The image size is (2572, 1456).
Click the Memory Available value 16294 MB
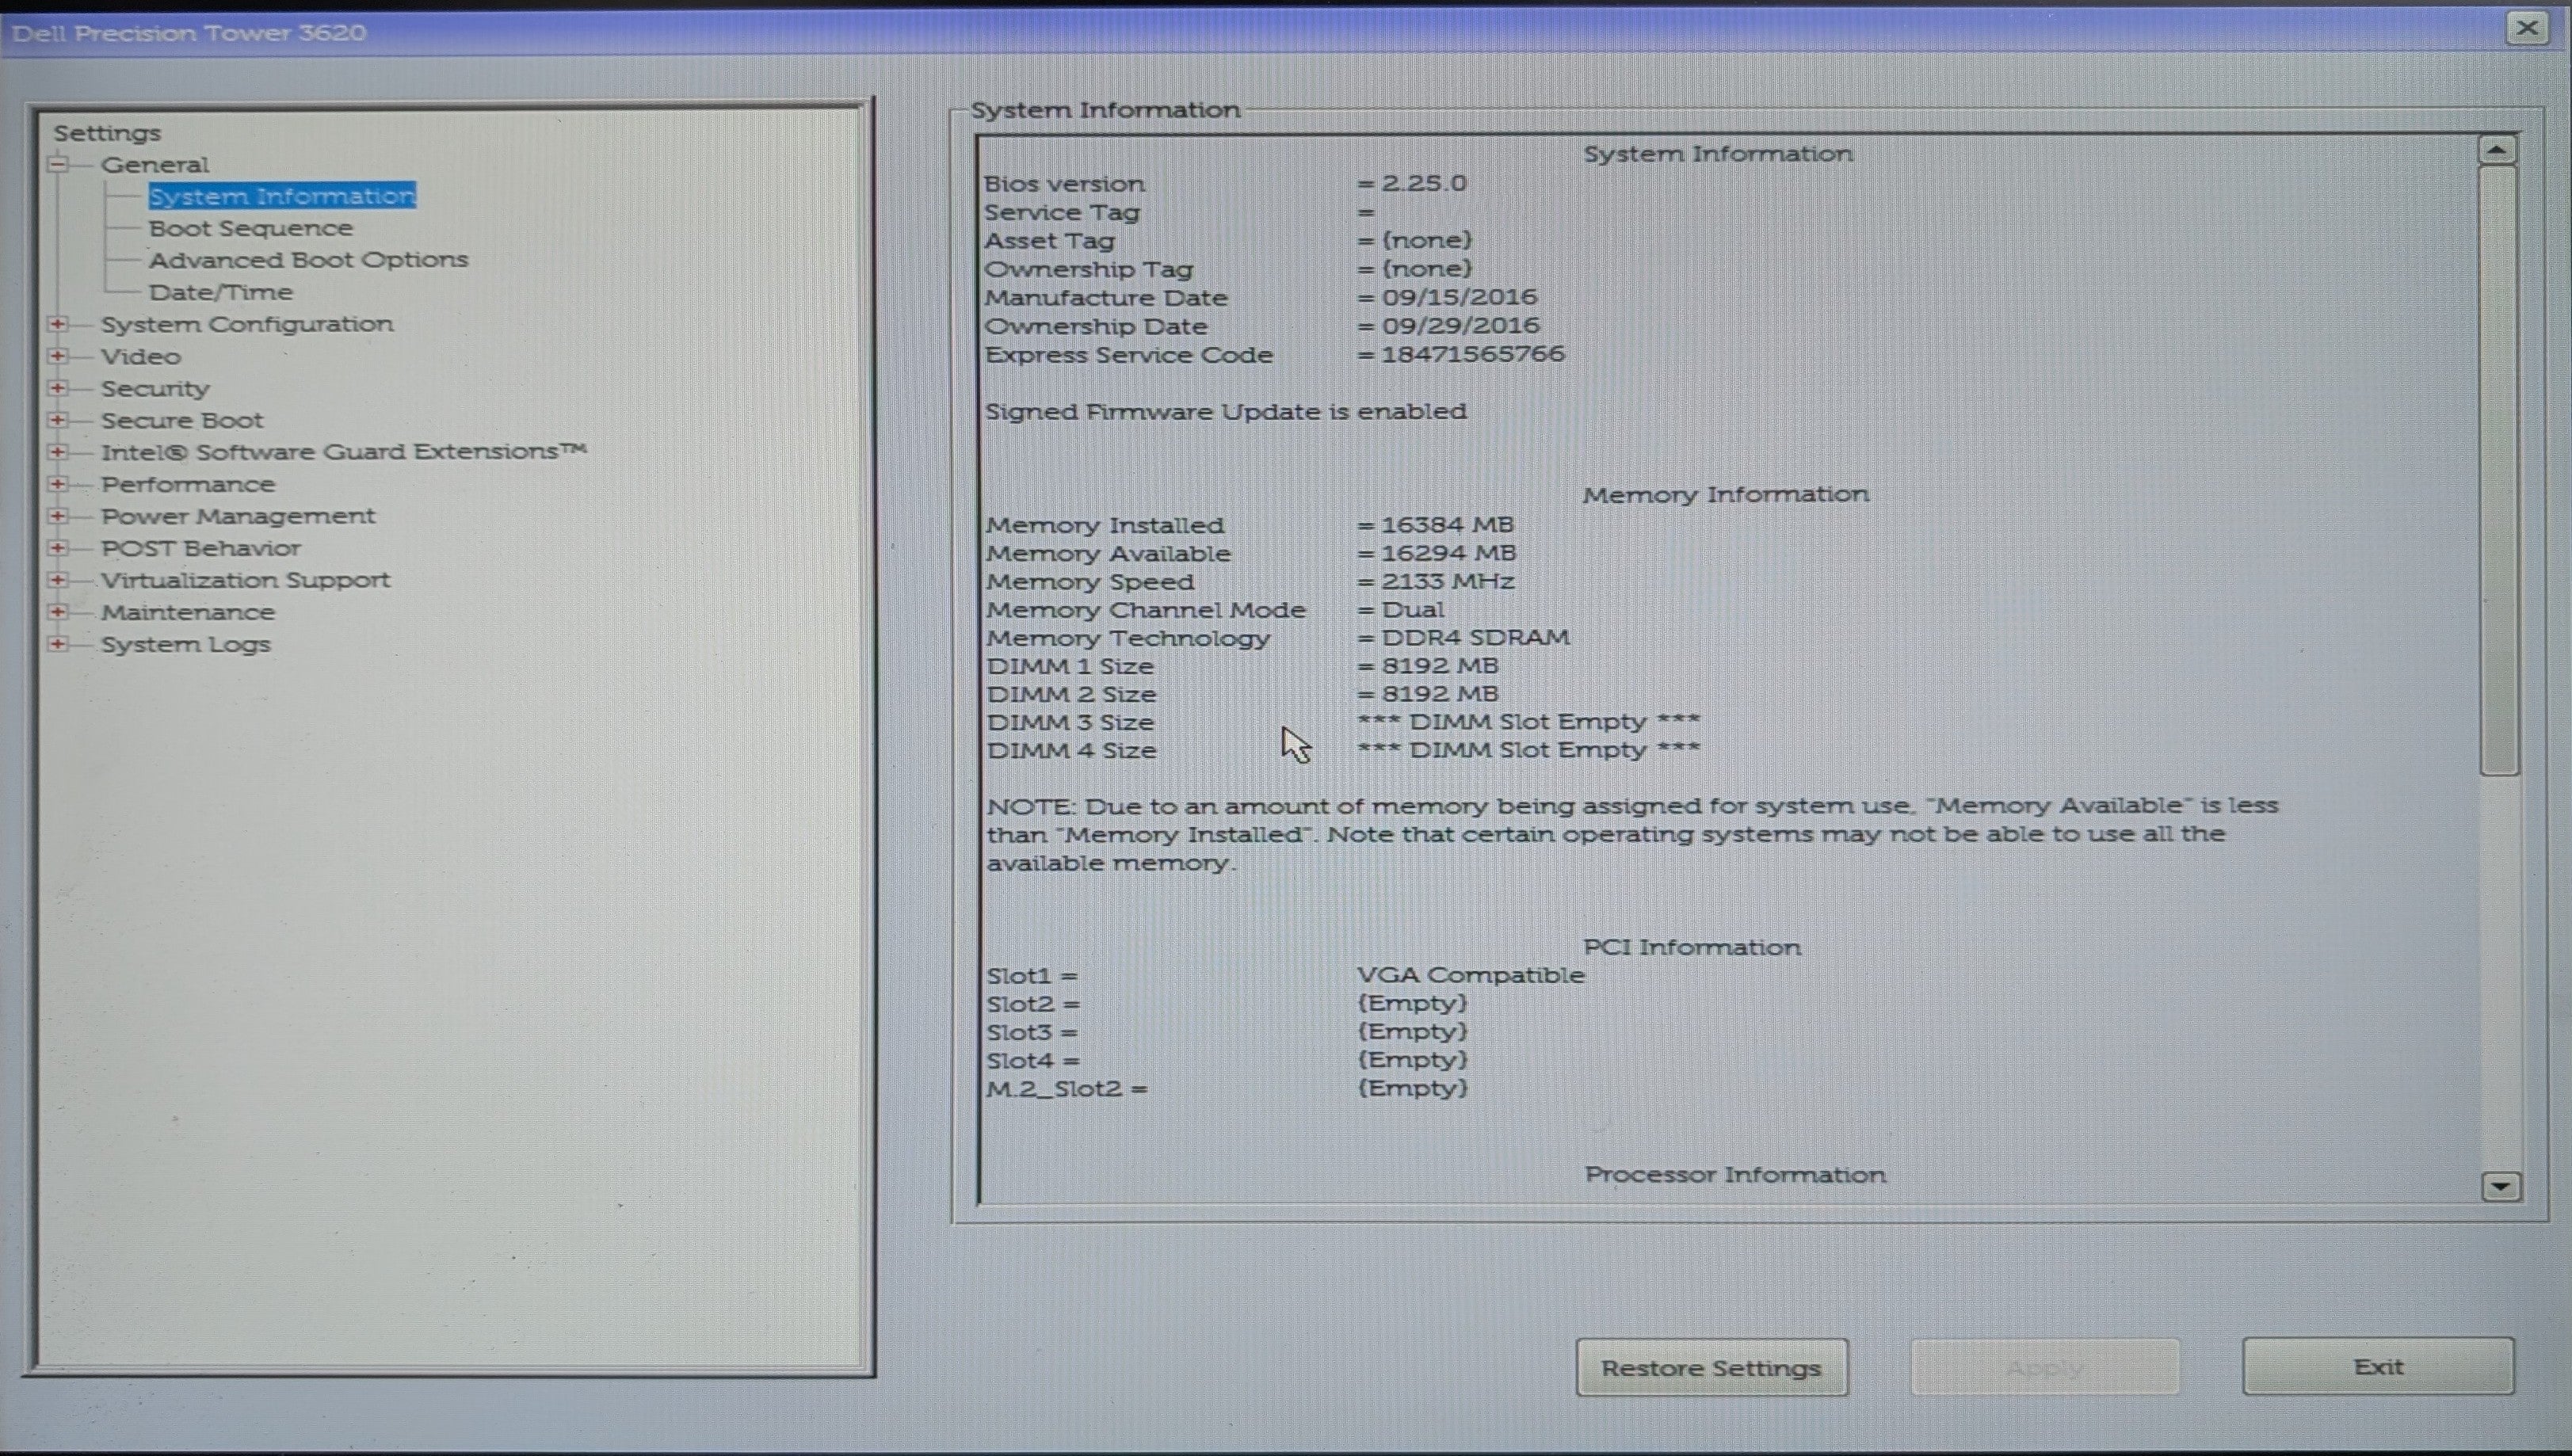tap(1448, 552)
